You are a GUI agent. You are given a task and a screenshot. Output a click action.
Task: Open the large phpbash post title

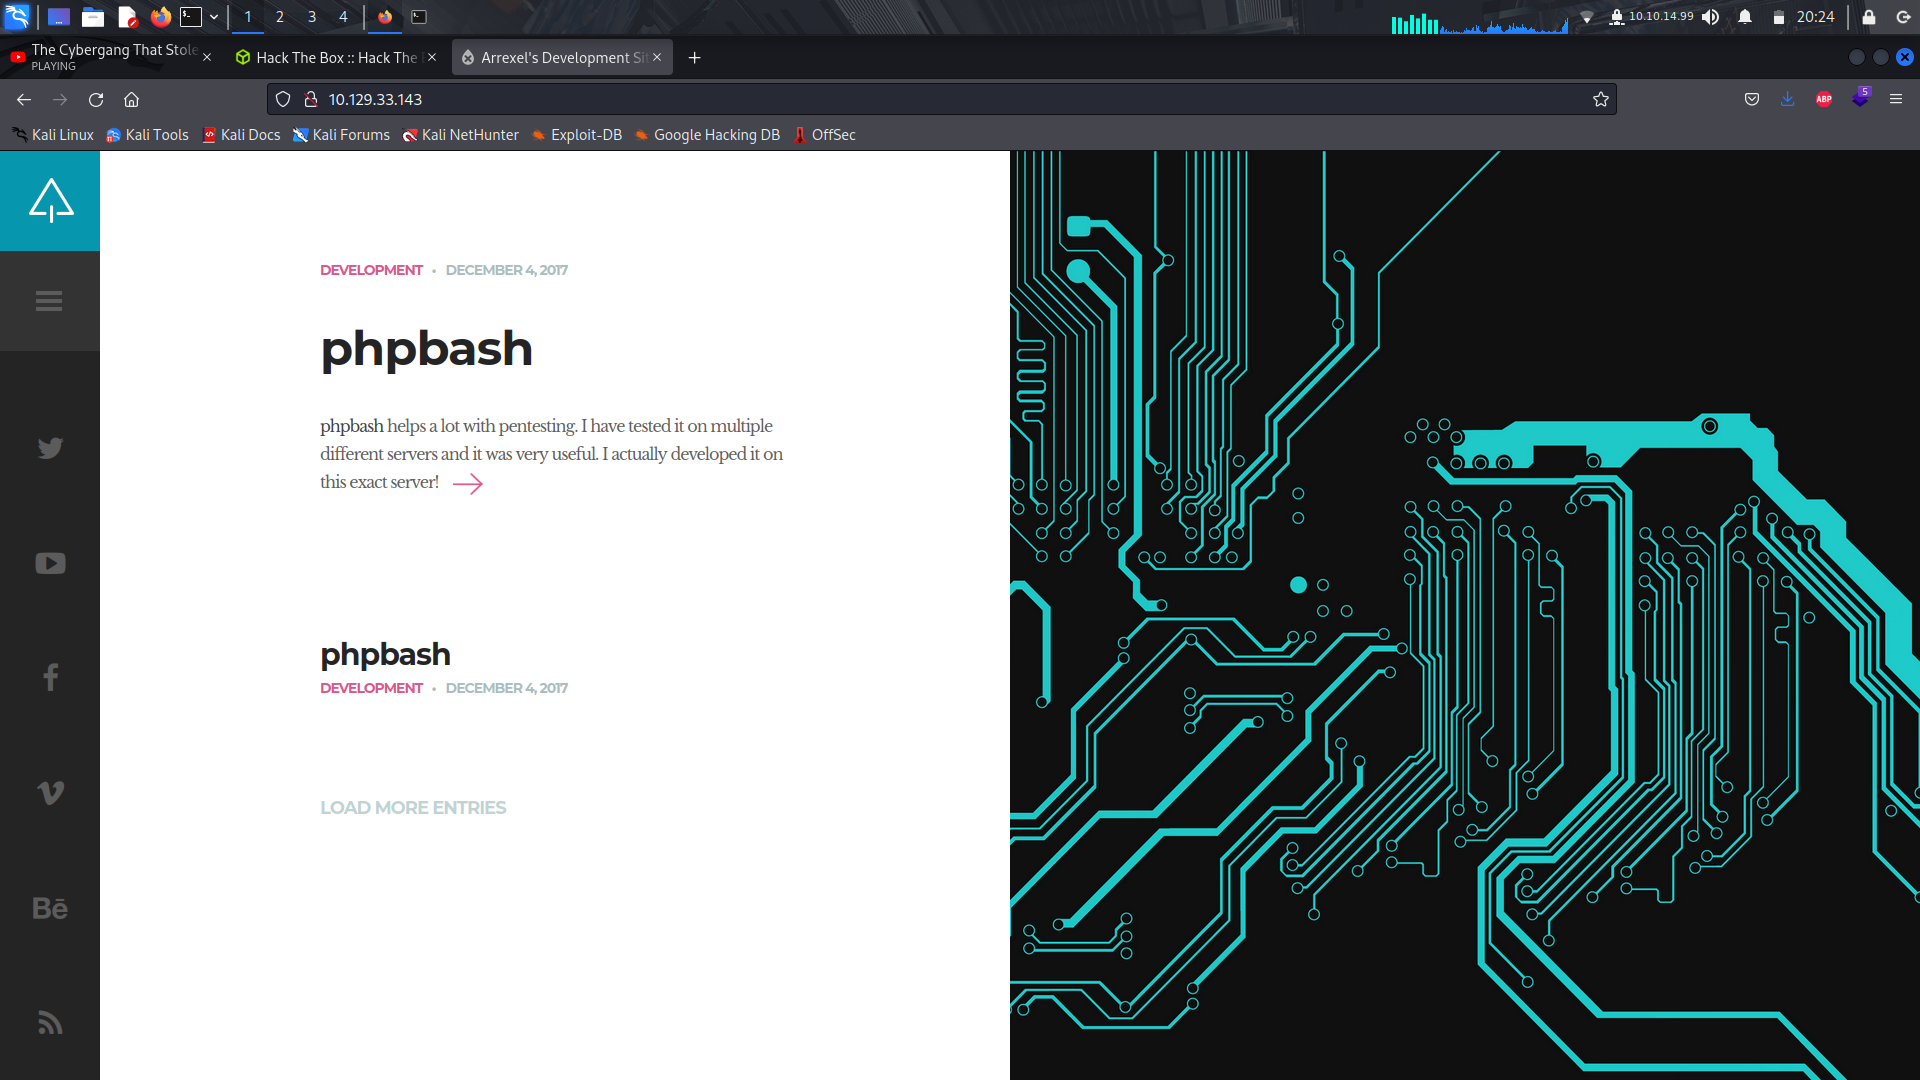426,349
